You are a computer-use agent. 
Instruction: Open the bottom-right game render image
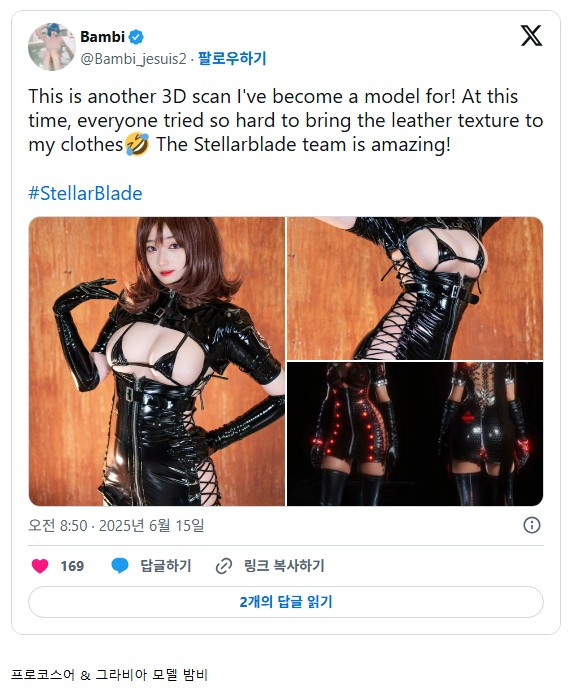click(415, 434)
